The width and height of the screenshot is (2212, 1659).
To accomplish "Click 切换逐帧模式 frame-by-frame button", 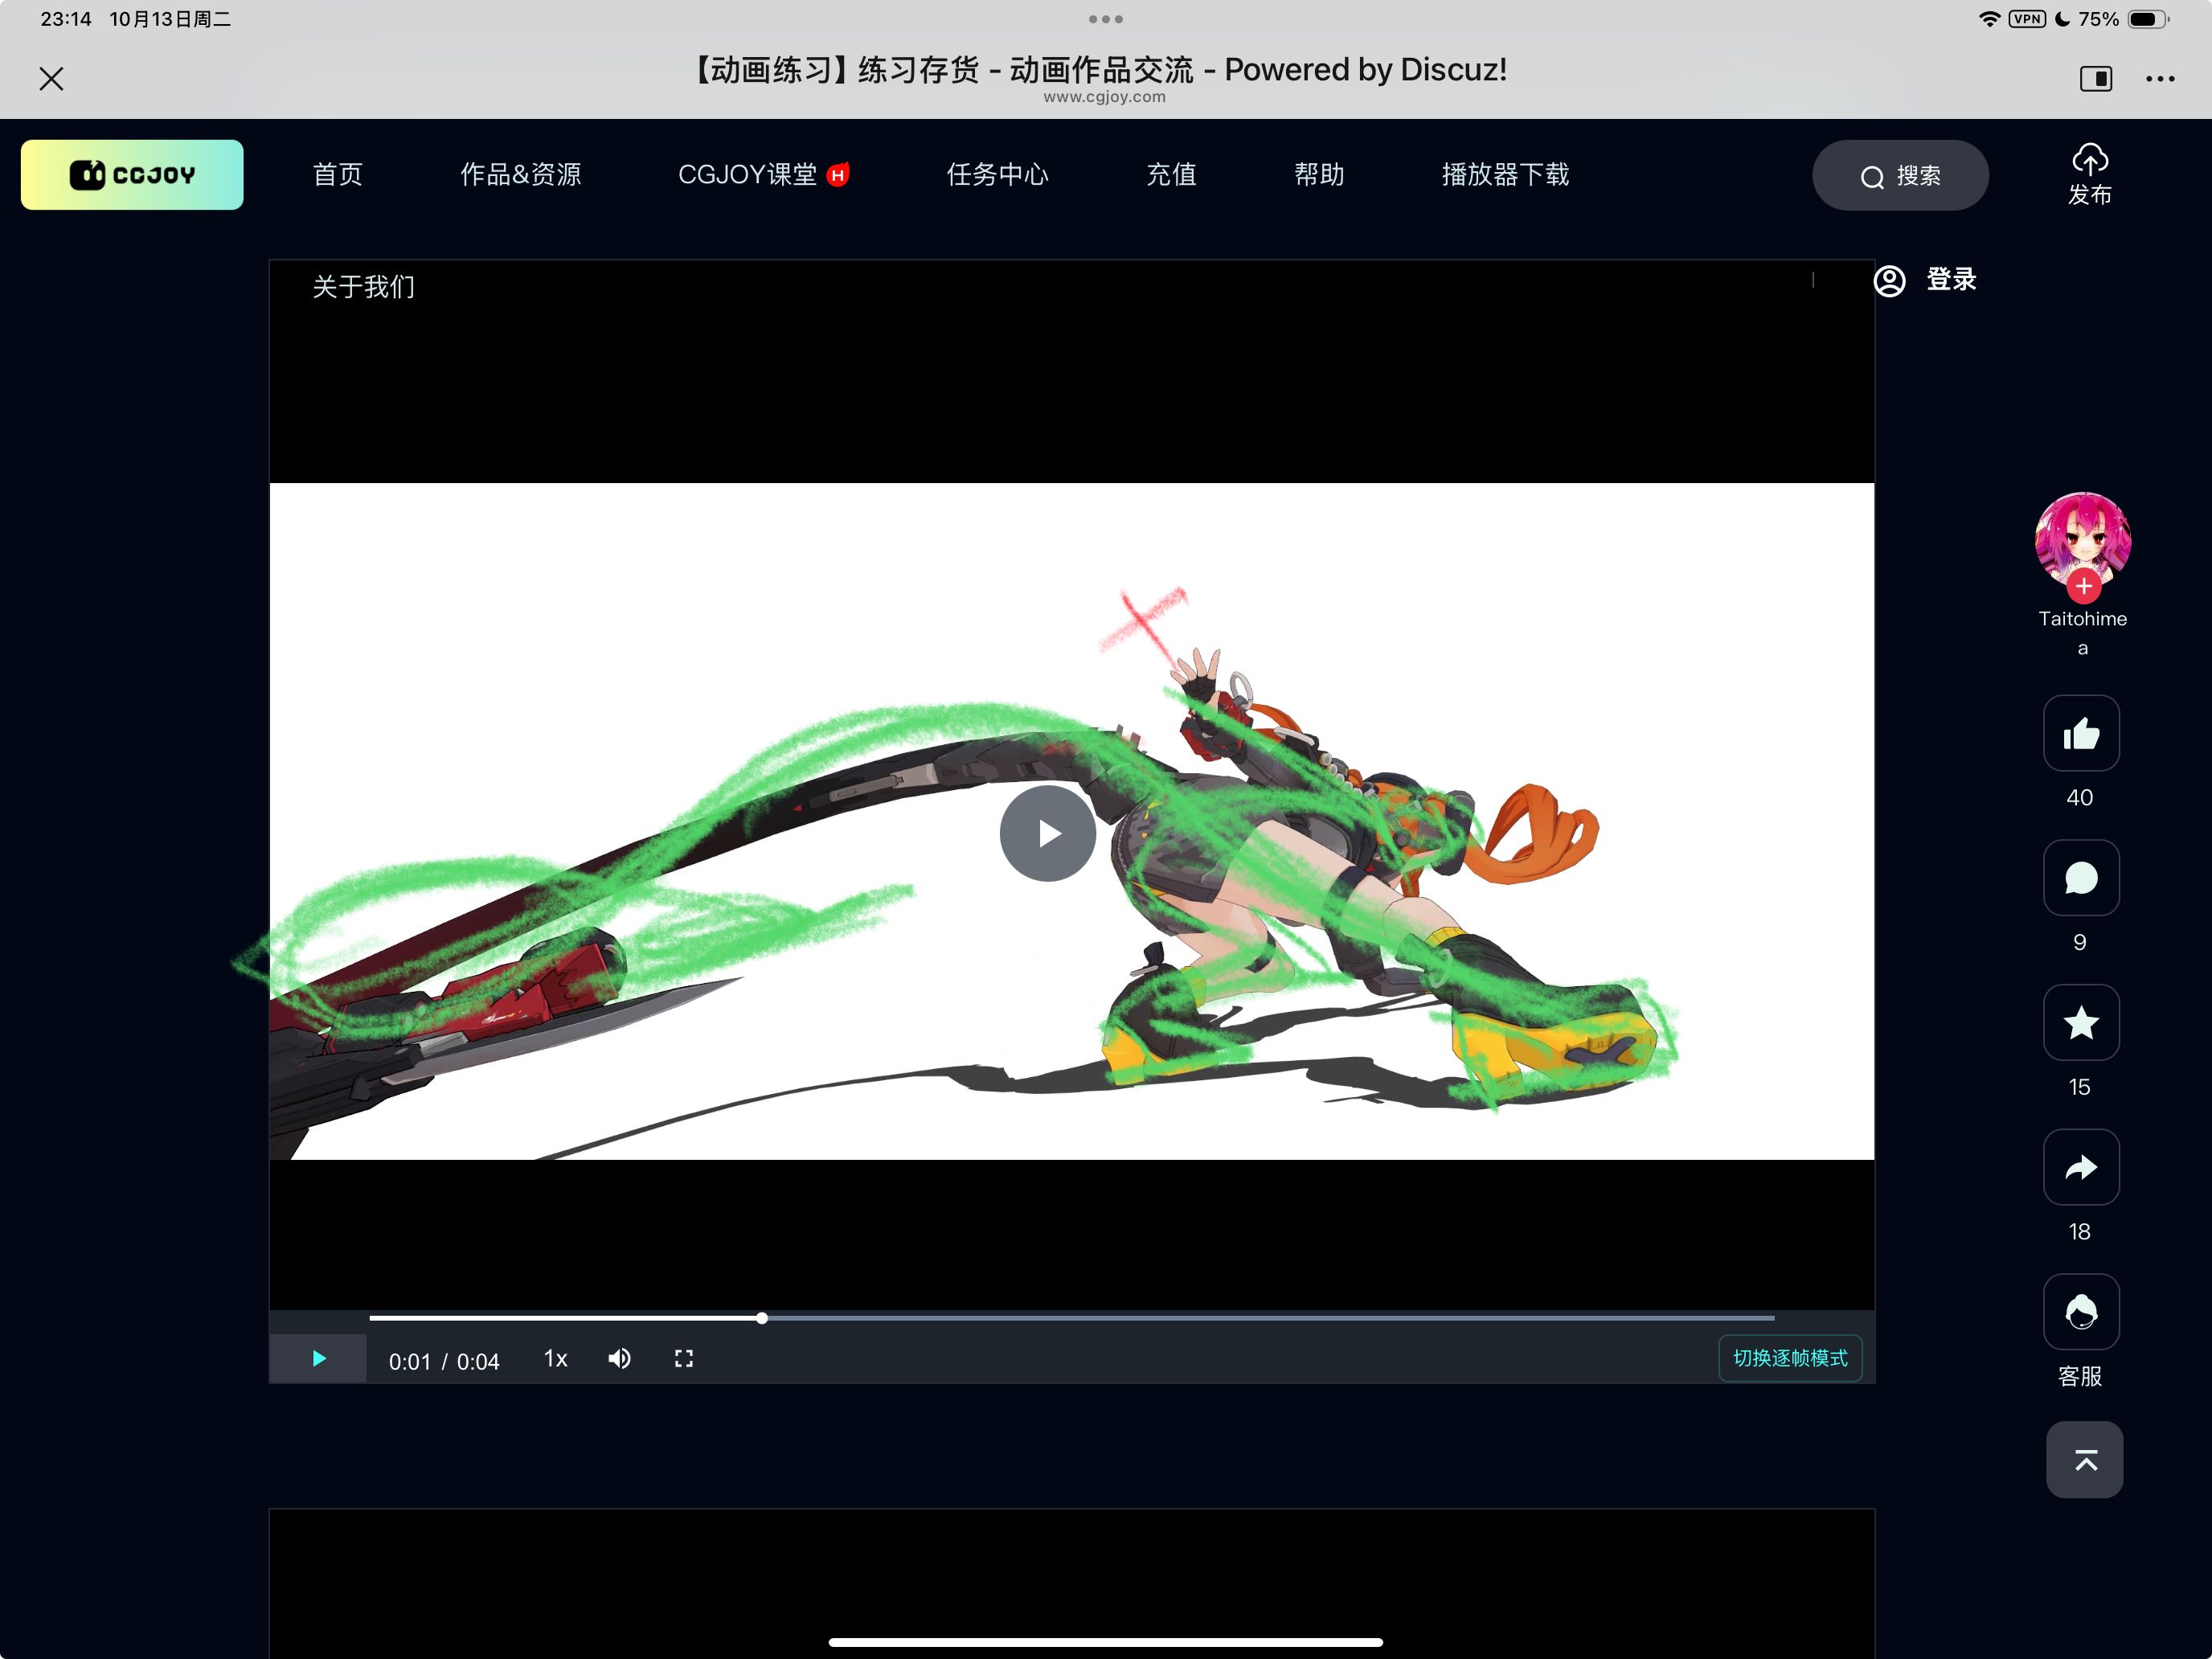I will click(x=1790, y=1359).
